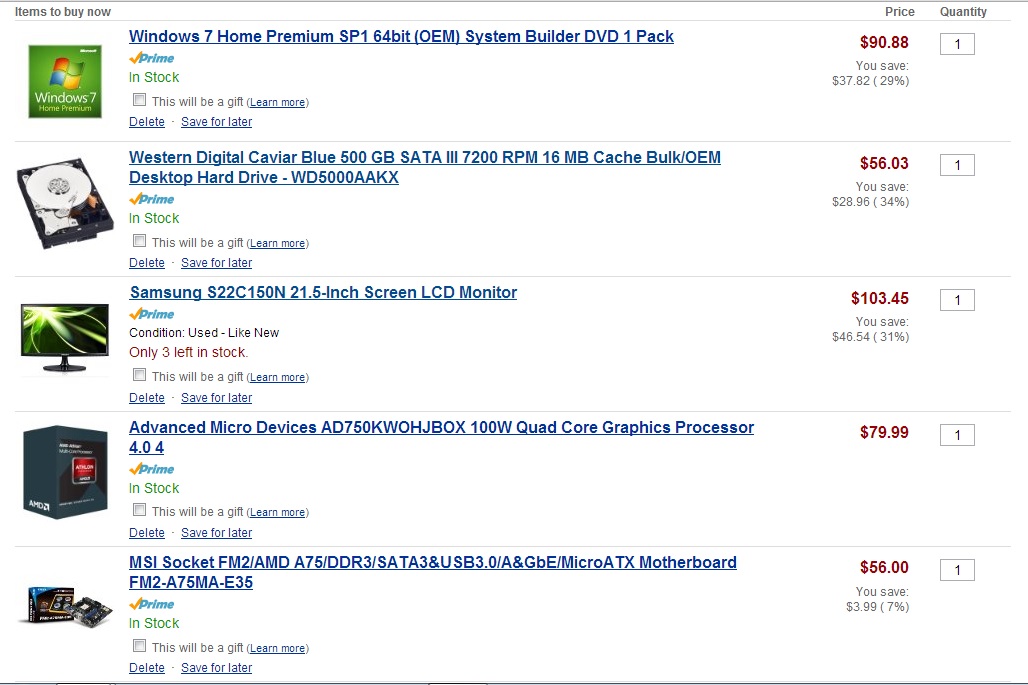This screenshot has height=685, width=1028.
Task: Delete the Western Digital hard drive item
Action: [x=147, y=263]
